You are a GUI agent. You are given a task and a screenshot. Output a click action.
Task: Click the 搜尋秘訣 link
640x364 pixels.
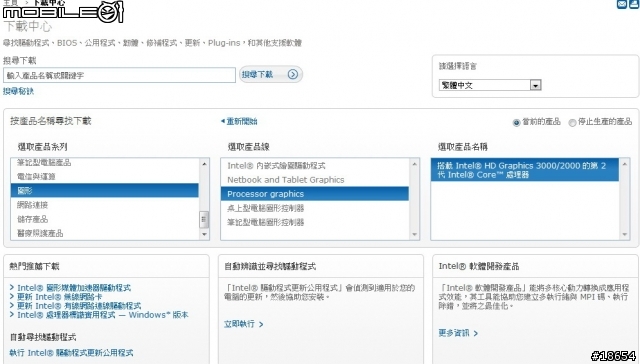coord(18,91)
